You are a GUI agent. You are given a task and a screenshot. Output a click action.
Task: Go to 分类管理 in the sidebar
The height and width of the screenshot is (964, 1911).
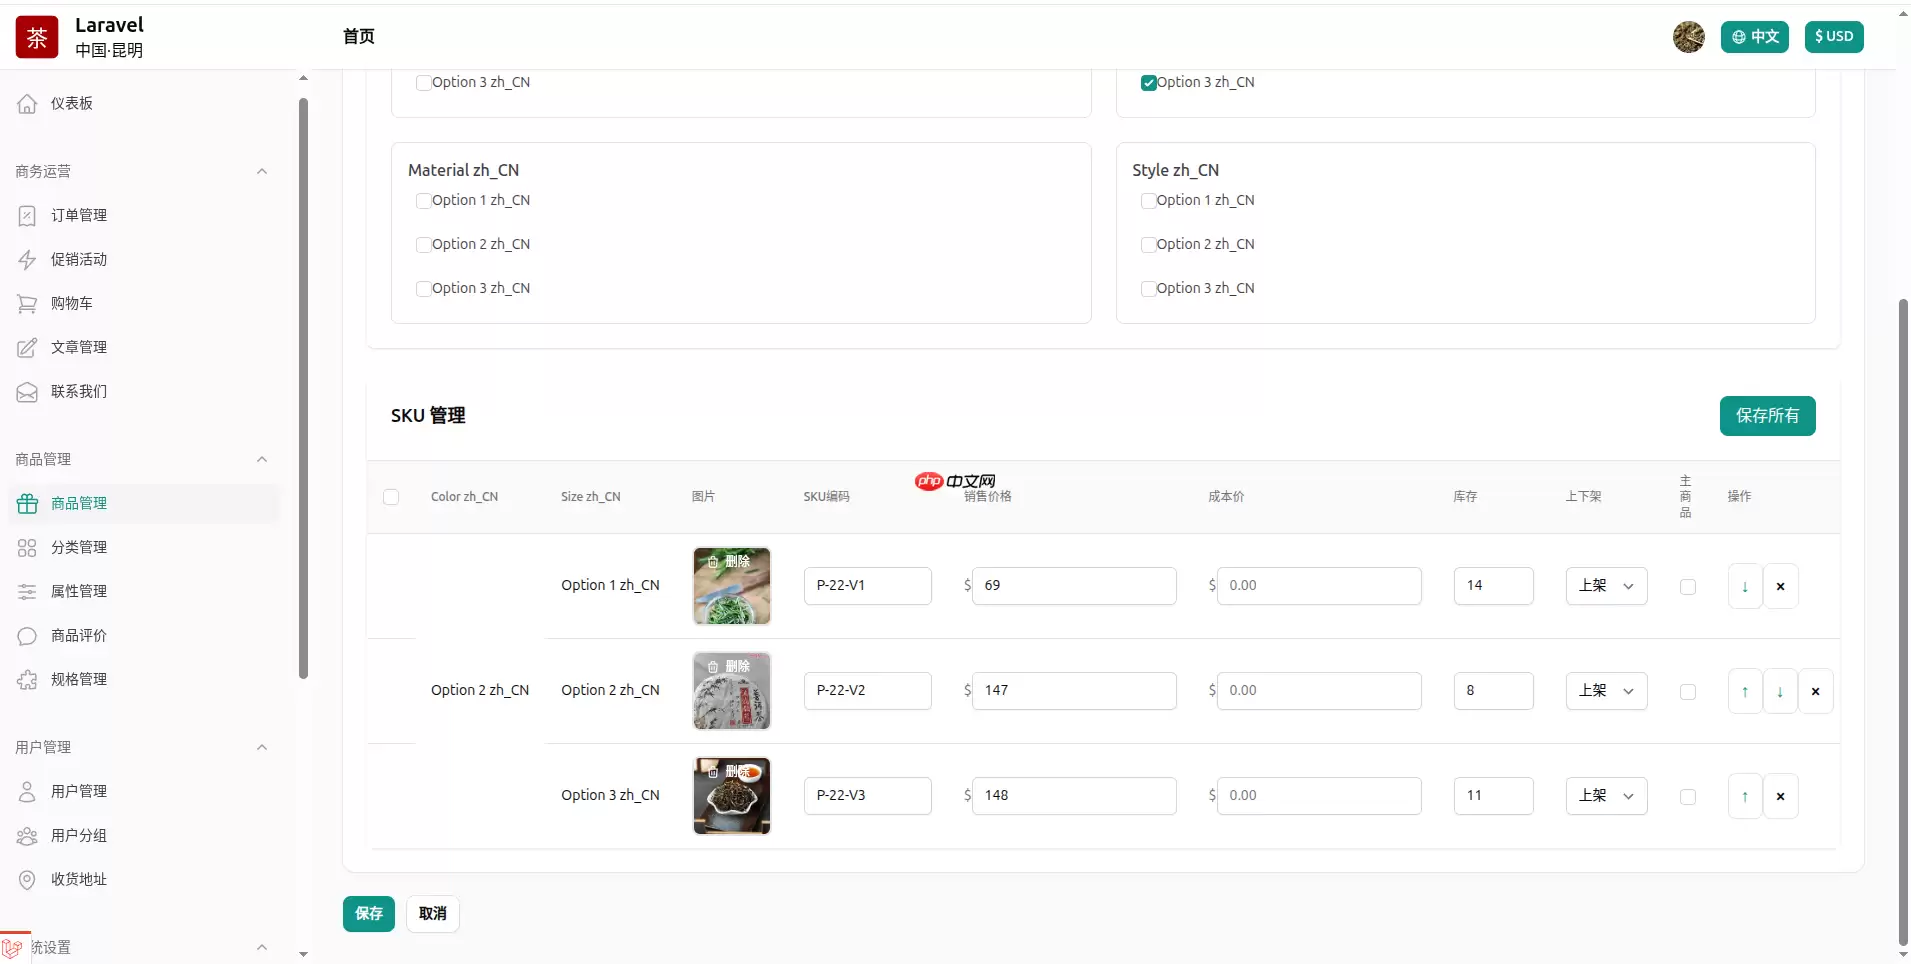point(79,548)
